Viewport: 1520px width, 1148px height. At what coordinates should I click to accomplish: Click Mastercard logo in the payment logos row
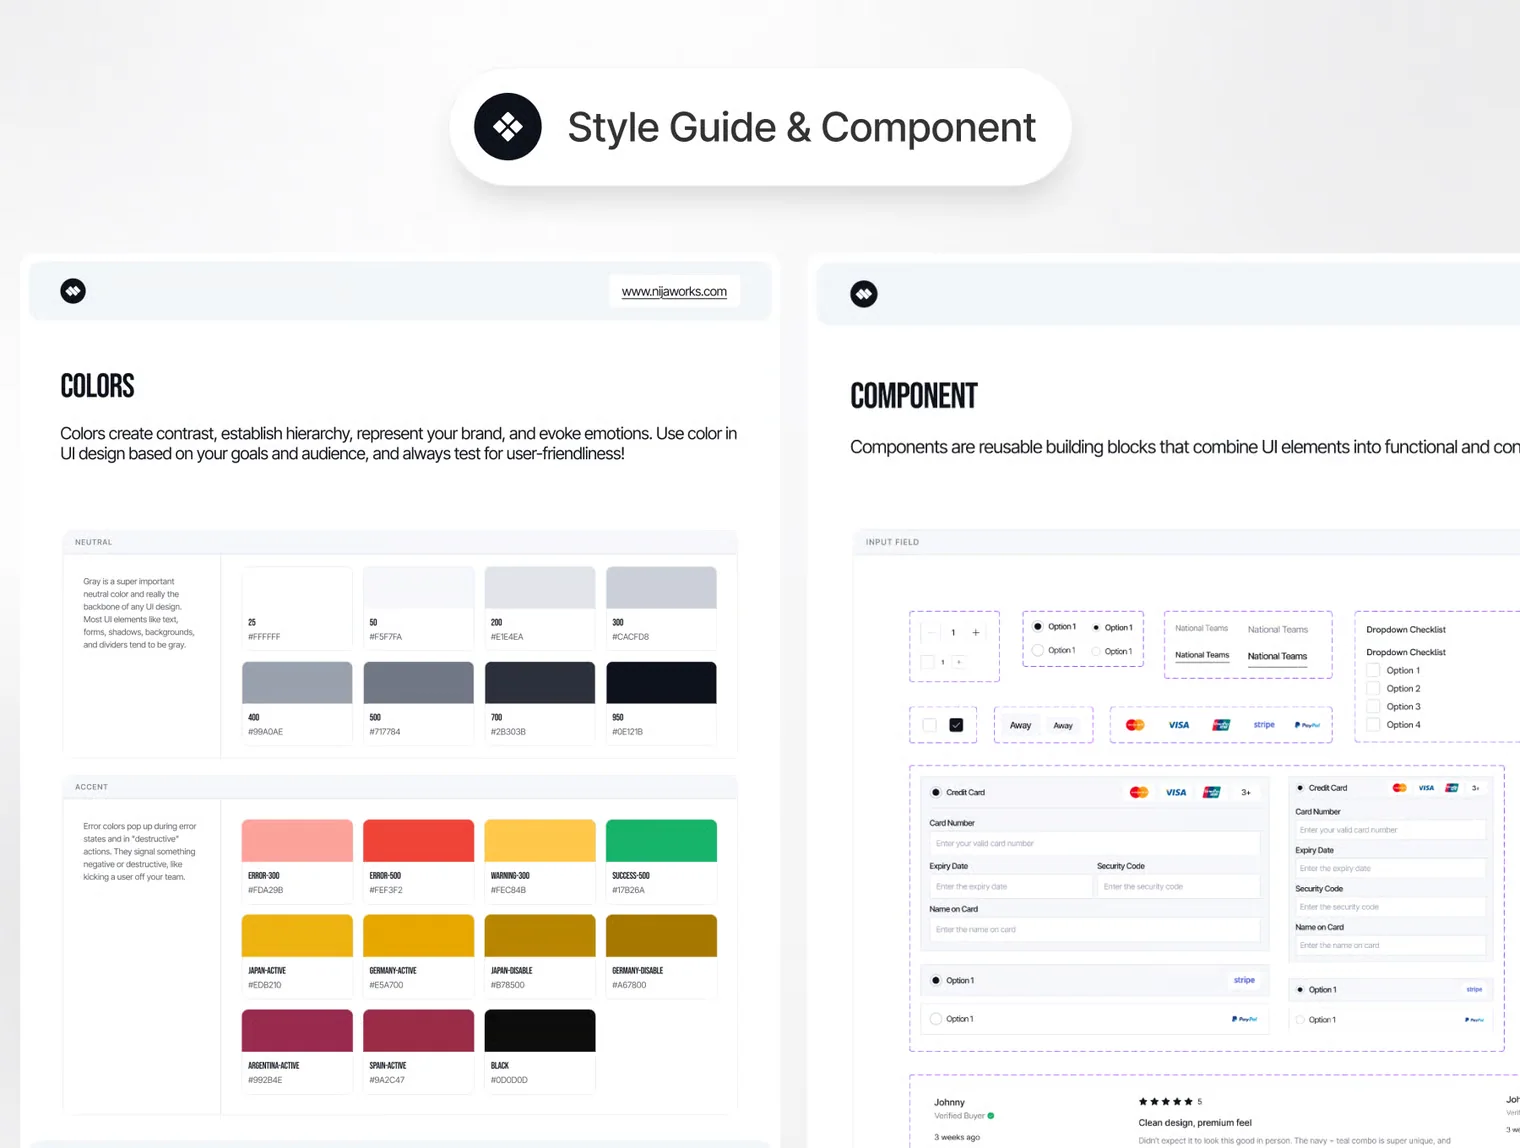point(1135,725)
